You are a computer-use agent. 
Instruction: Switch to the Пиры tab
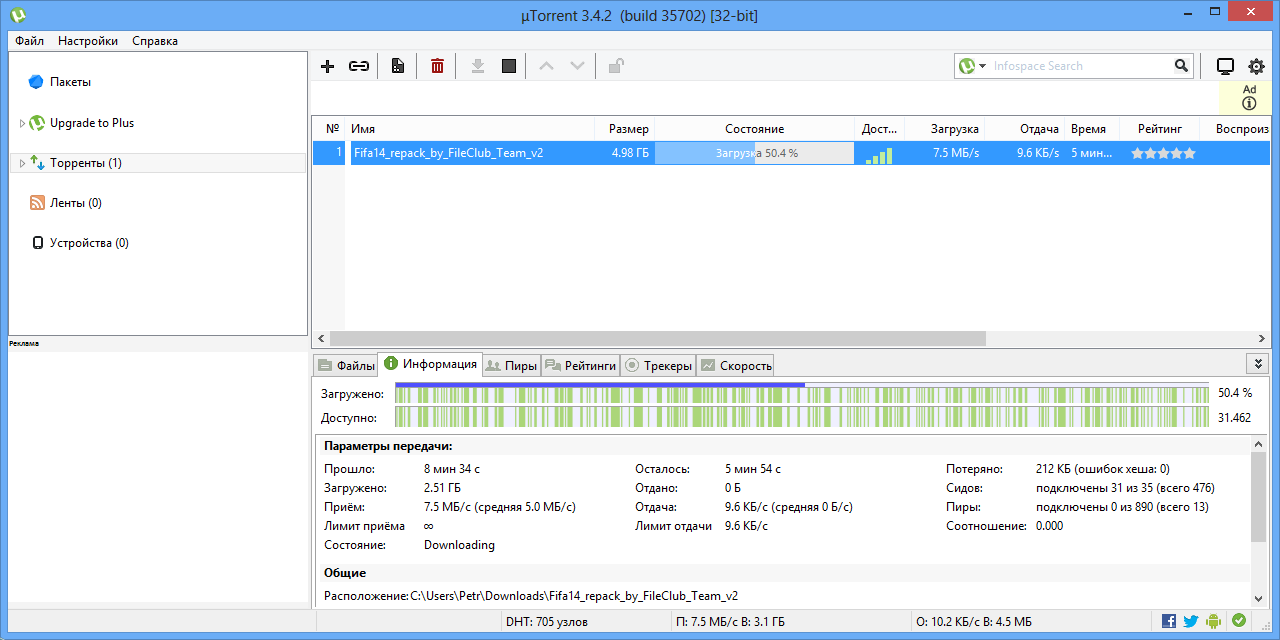[x=512, y=366]
